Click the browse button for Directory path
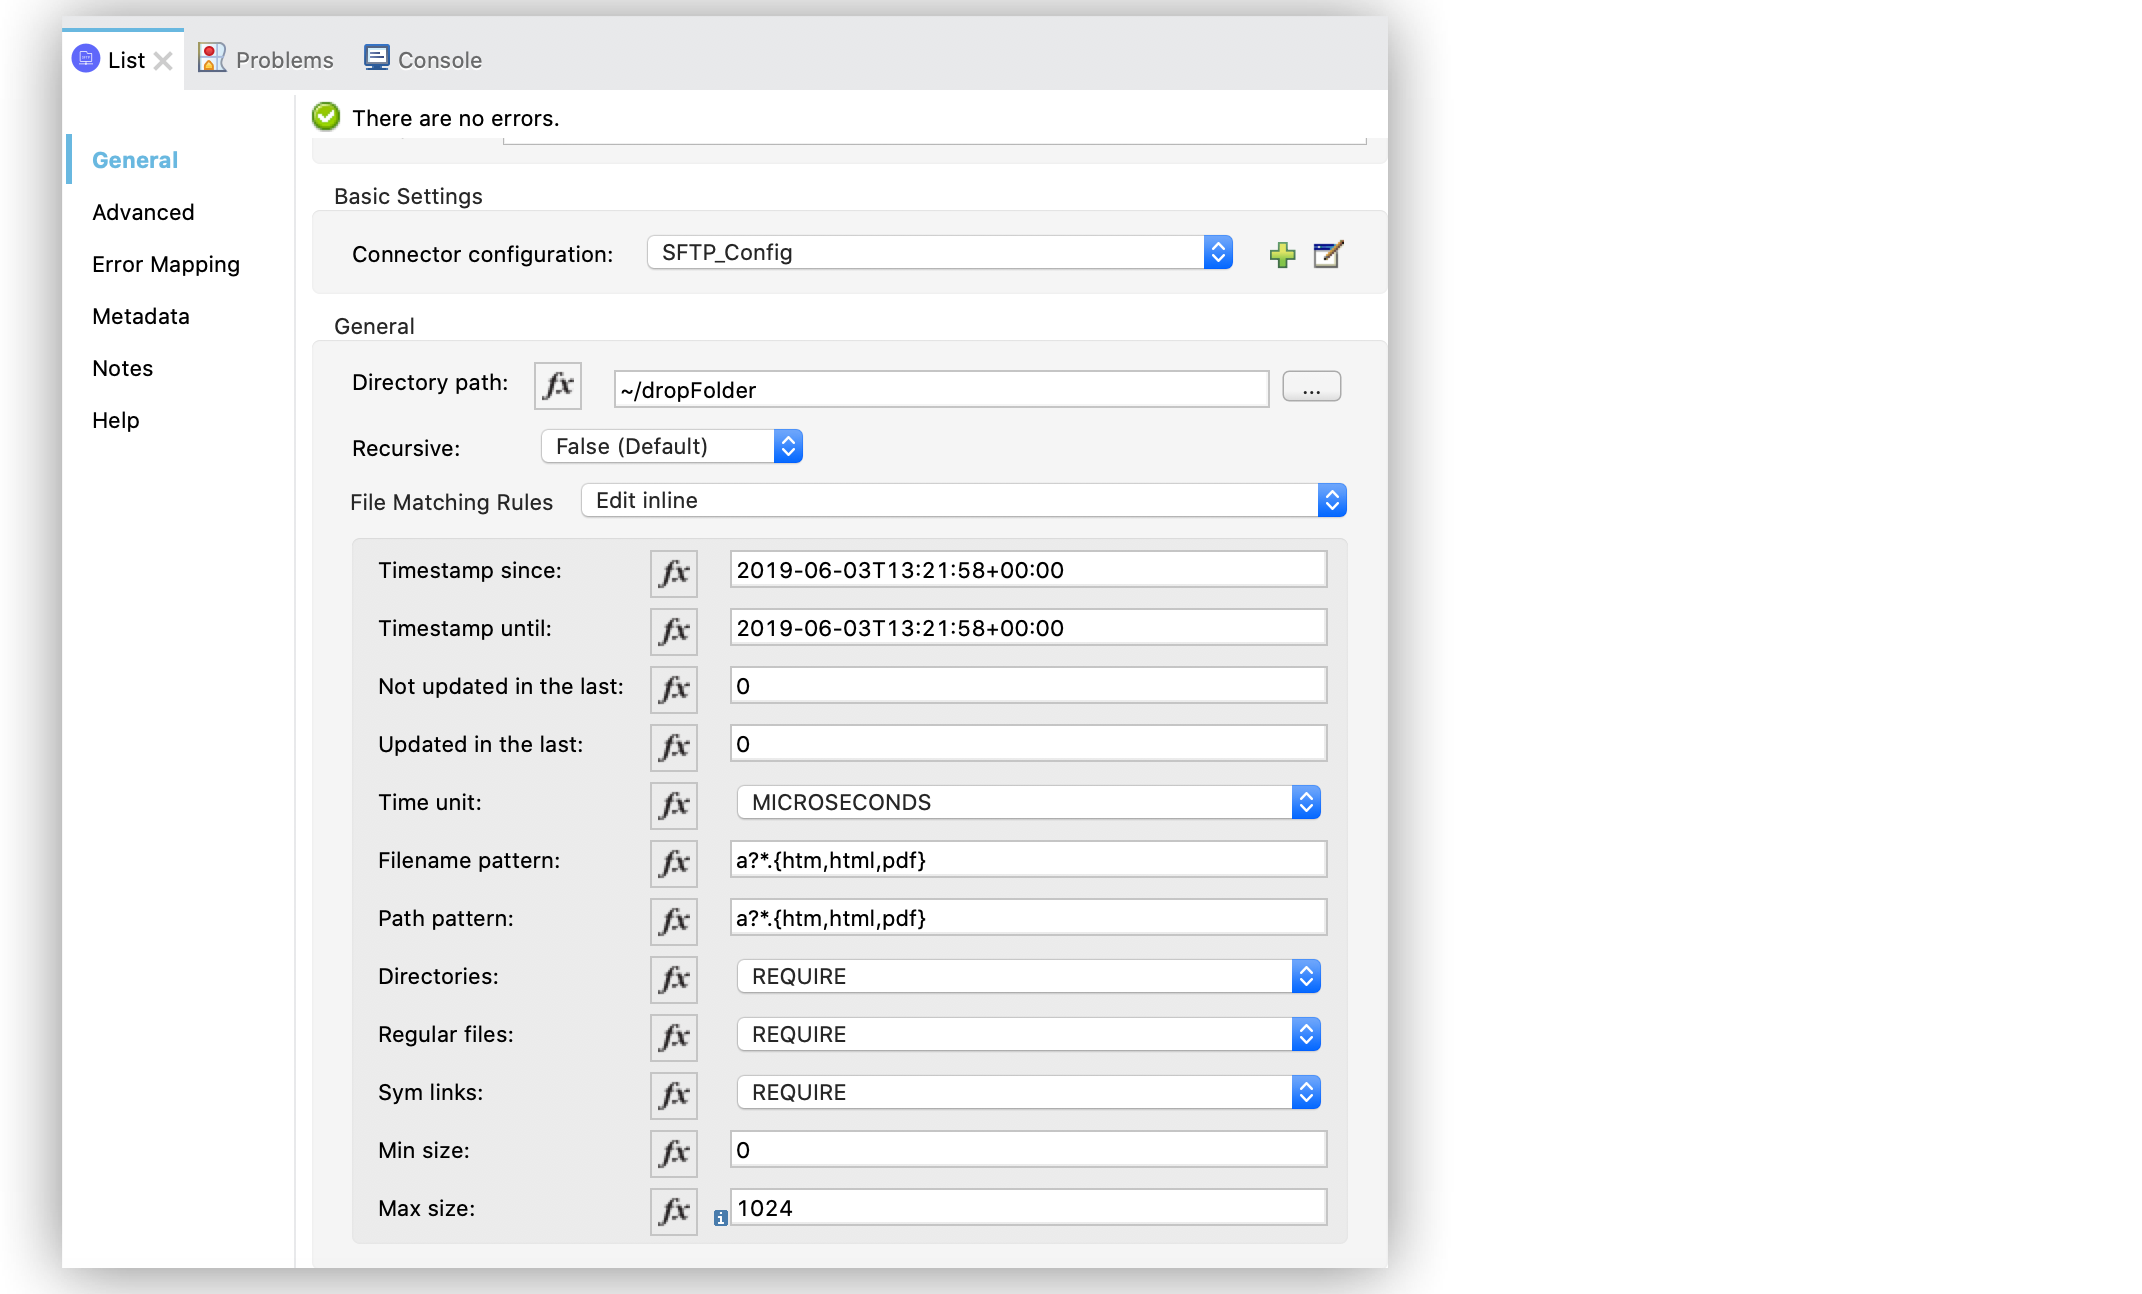 pyautogui.click(x=1311, y=384)
